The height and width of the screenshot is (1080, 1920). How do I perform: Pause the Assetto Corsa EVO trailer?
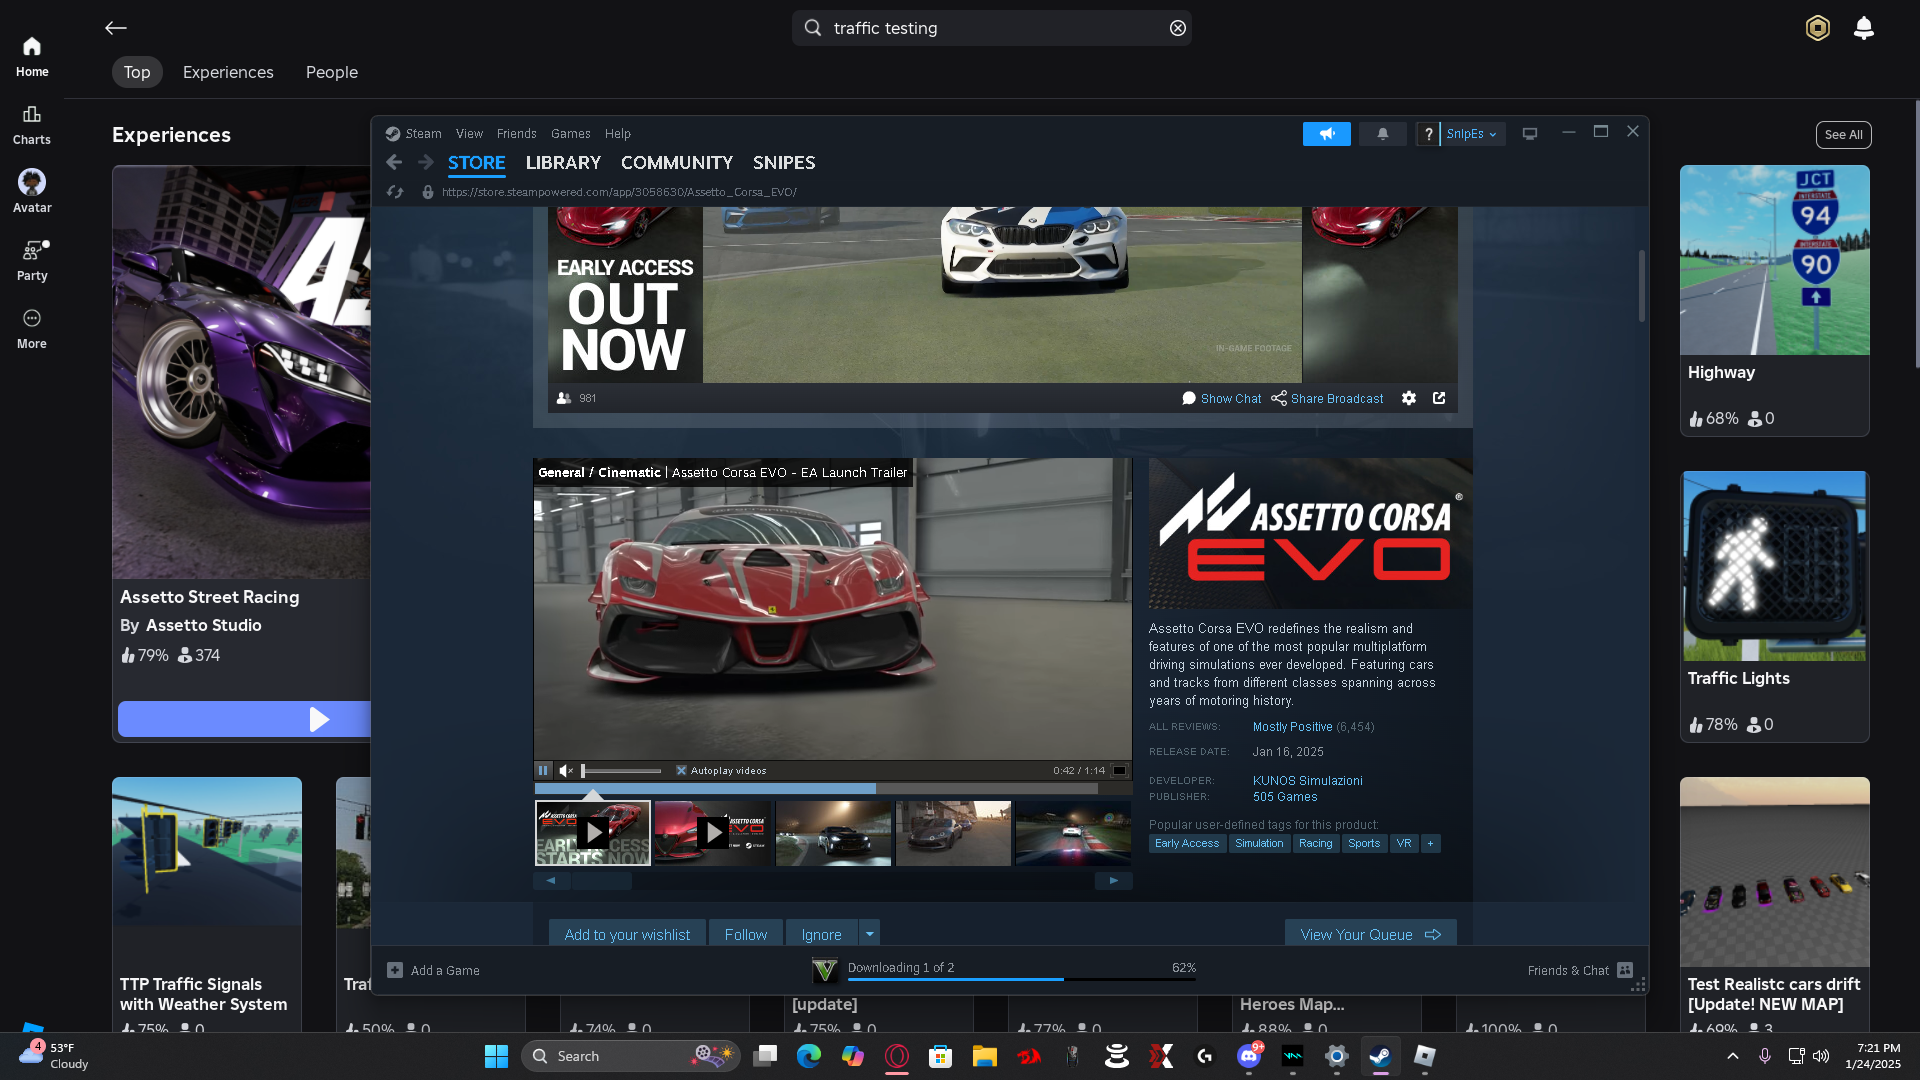coord(543,771)
